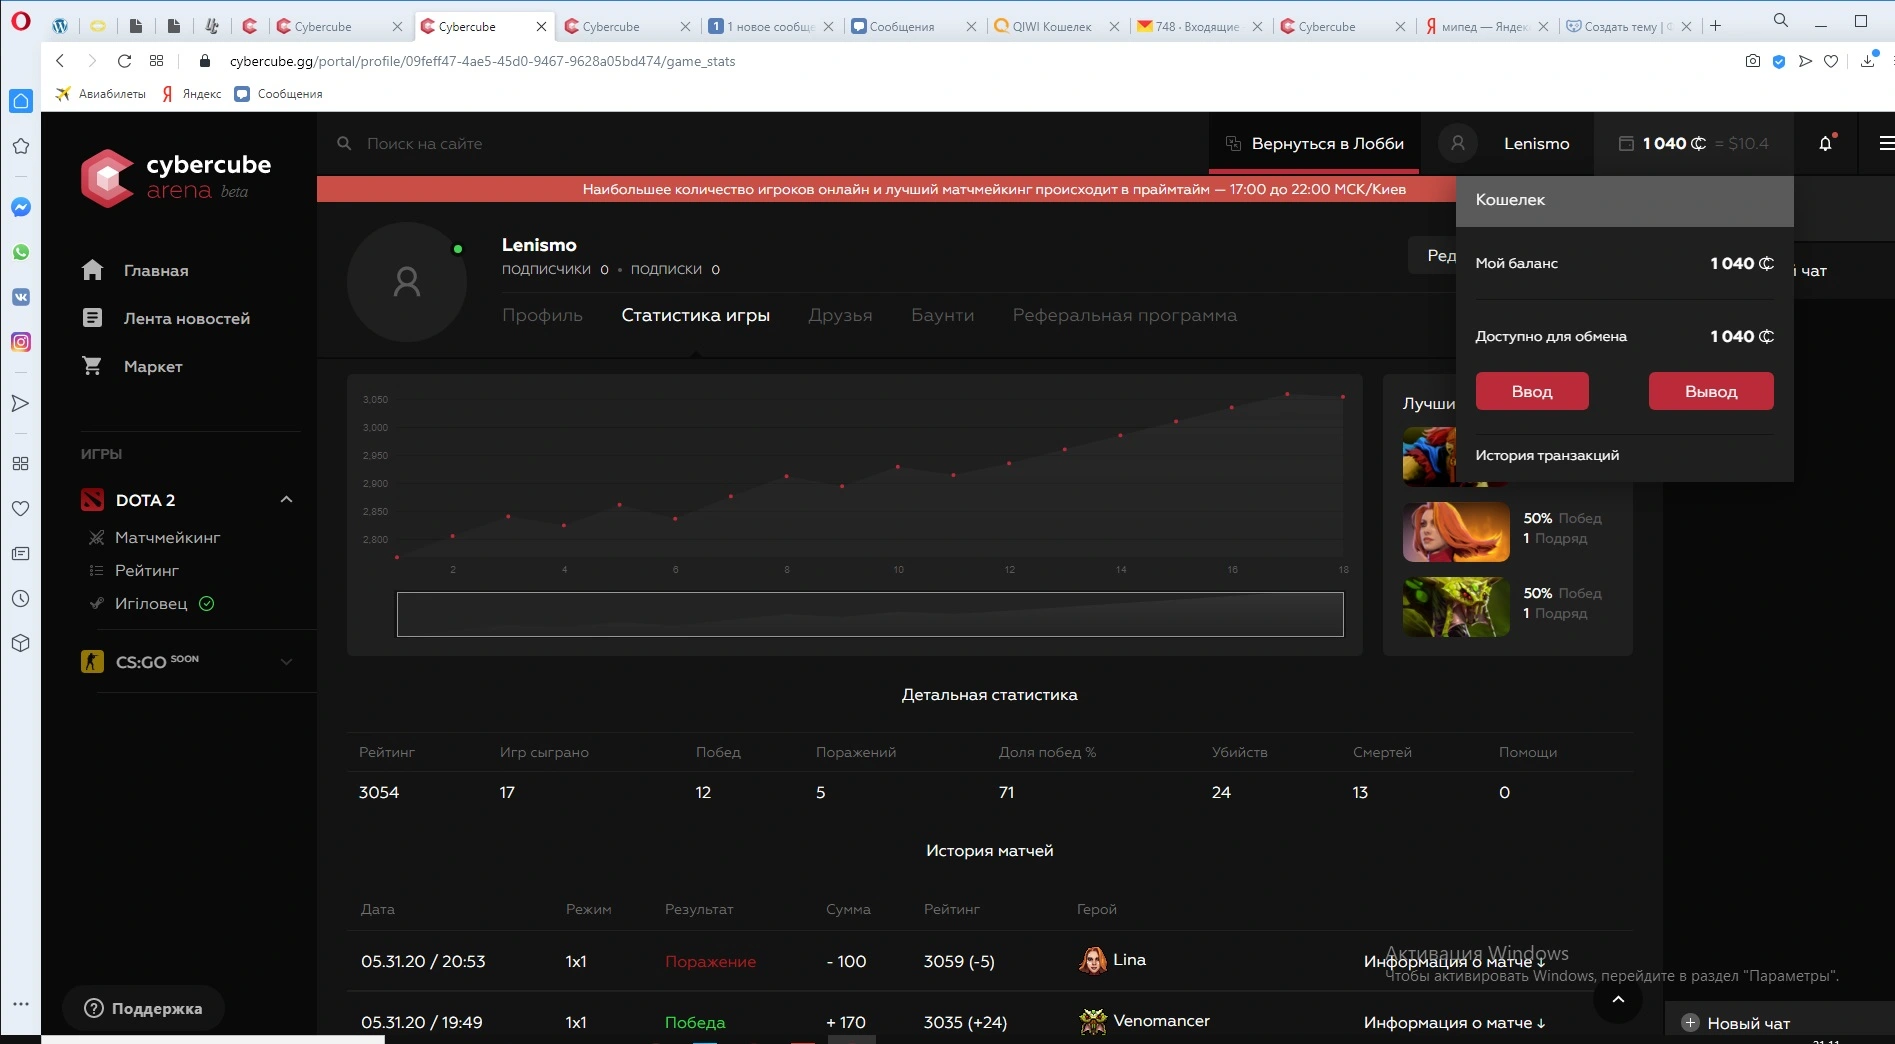The image size is (1895, 1044).
Task: Go back to the previous page
Action: (x=60, y=61)
